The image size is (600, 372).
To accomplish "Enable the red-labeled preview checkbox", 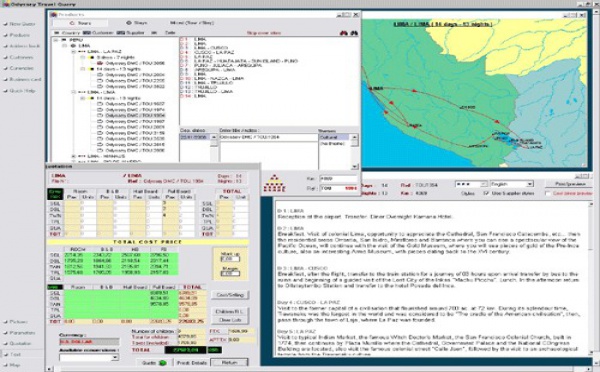I will coord(548,193).
